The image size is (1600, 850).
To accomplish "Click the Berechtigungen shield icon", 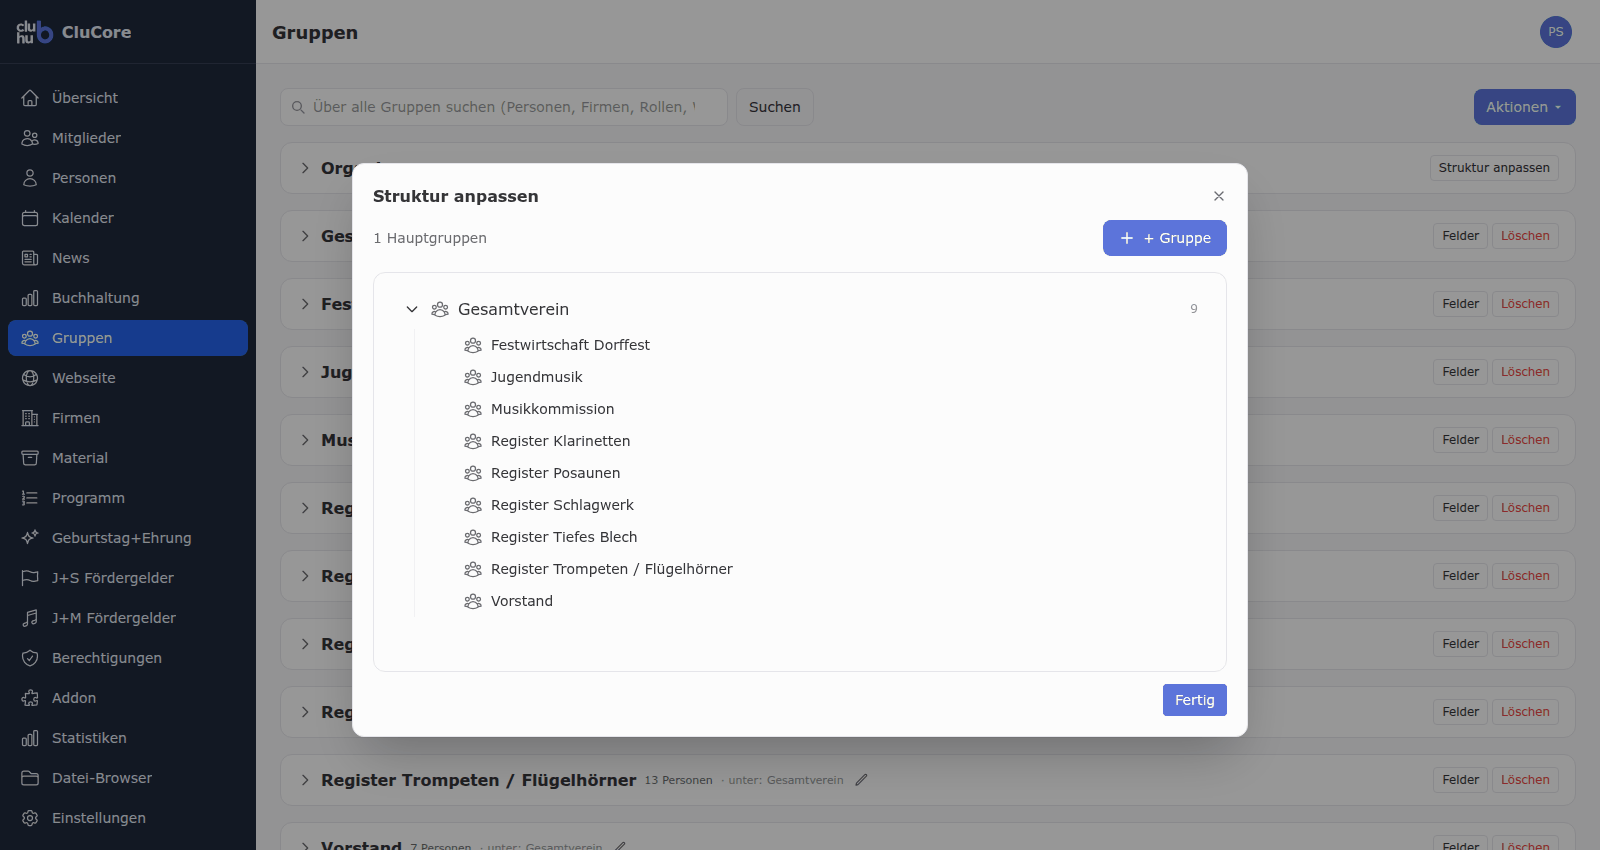I will pyautogui.click(x=30, y=658).
